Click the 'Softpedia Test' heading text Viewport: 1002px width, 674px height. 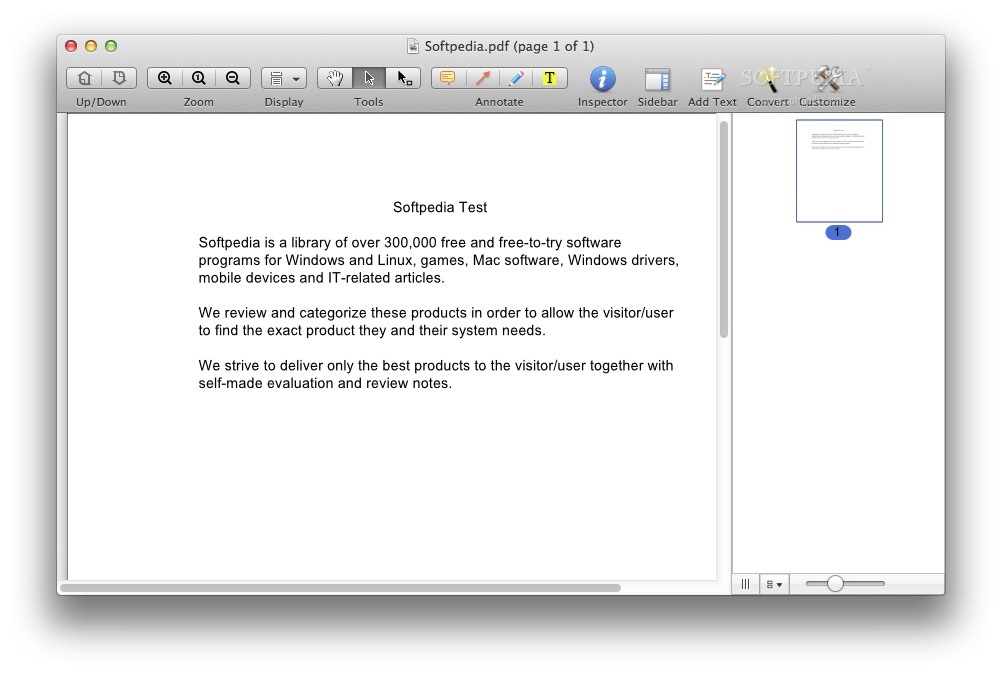click(440, 207)
